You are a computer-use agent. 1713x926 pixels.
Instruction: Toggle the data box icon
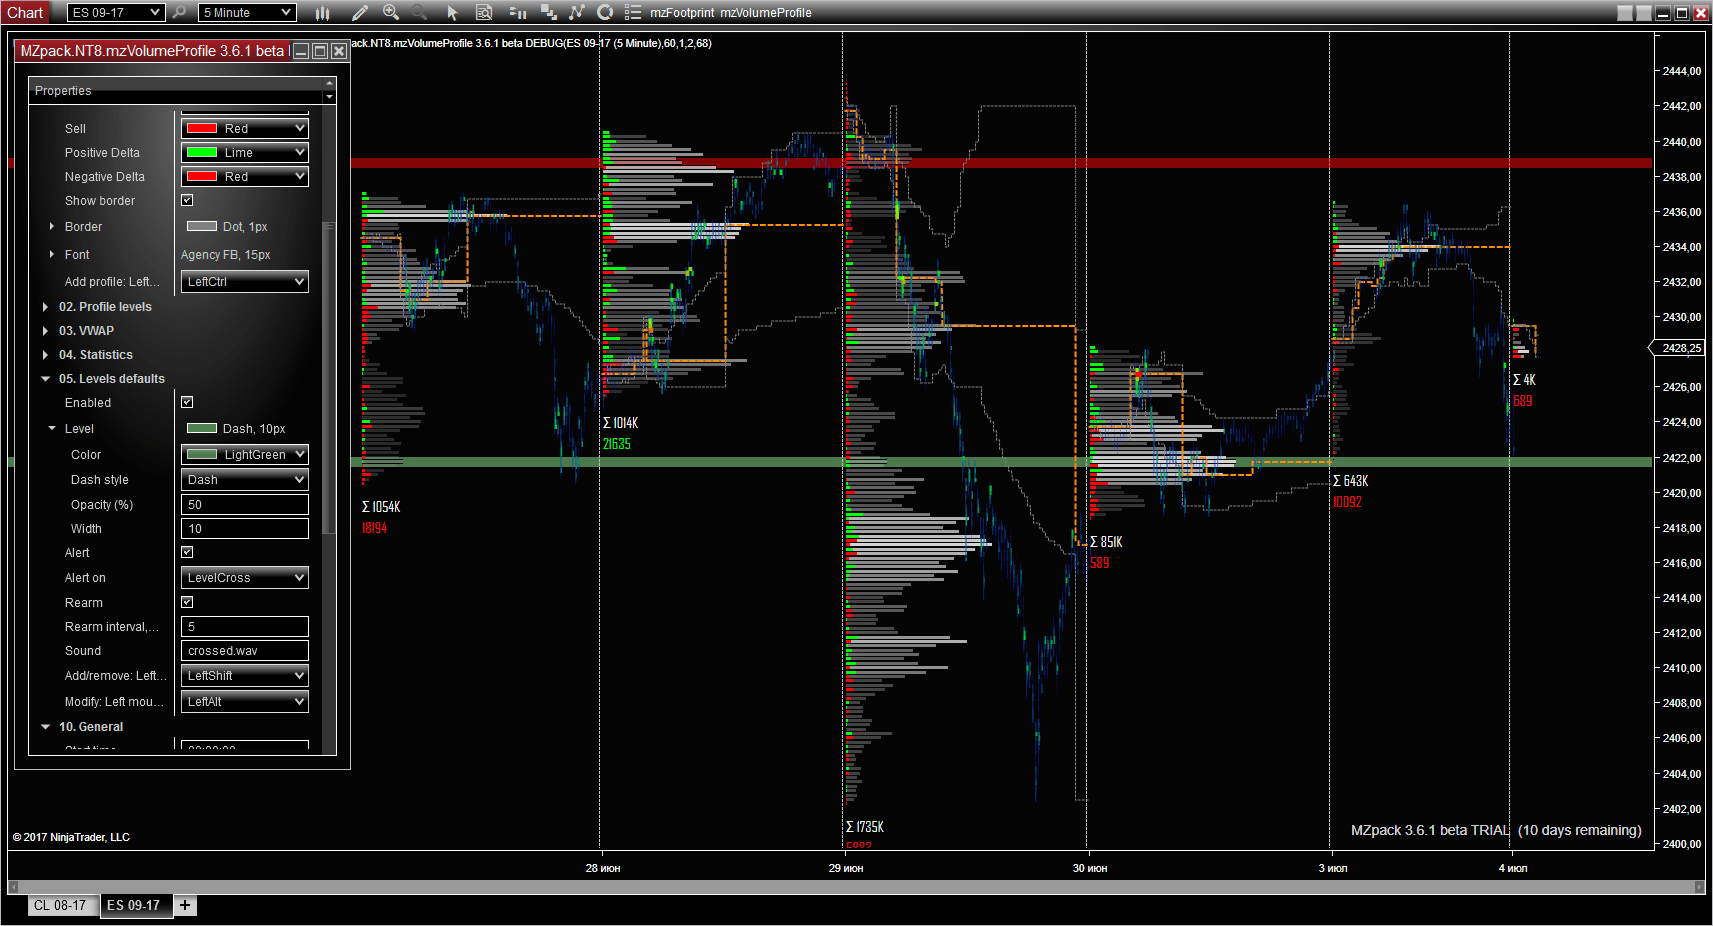[484, 12]
